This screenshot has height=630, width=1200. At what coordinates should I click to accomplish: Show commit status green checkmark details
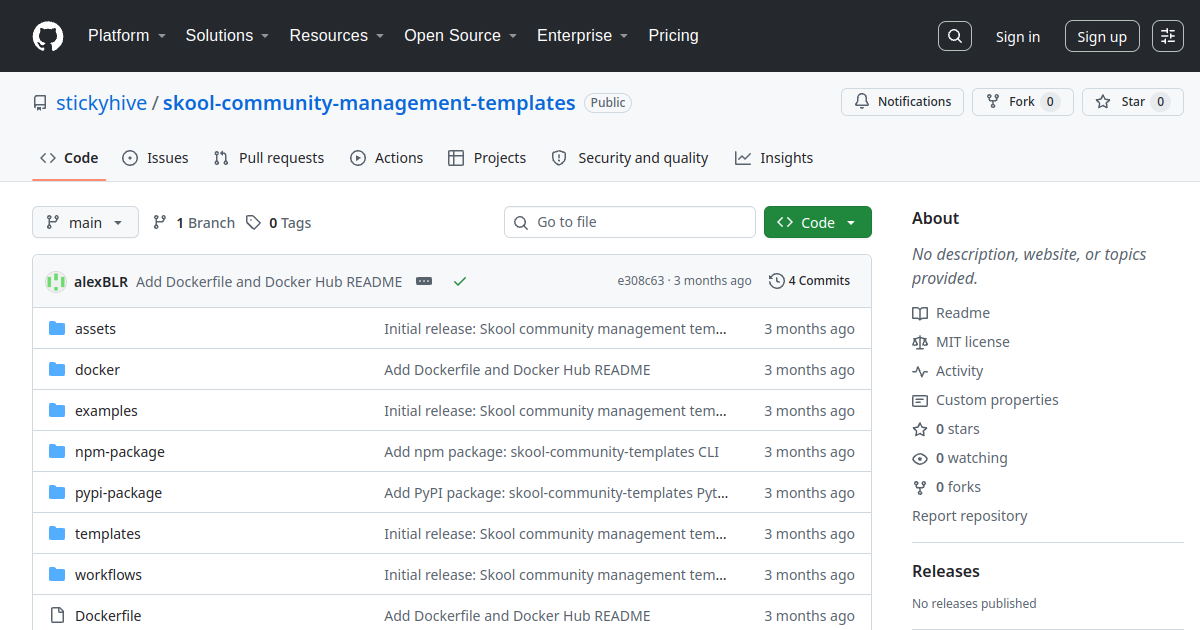(460, 281)
